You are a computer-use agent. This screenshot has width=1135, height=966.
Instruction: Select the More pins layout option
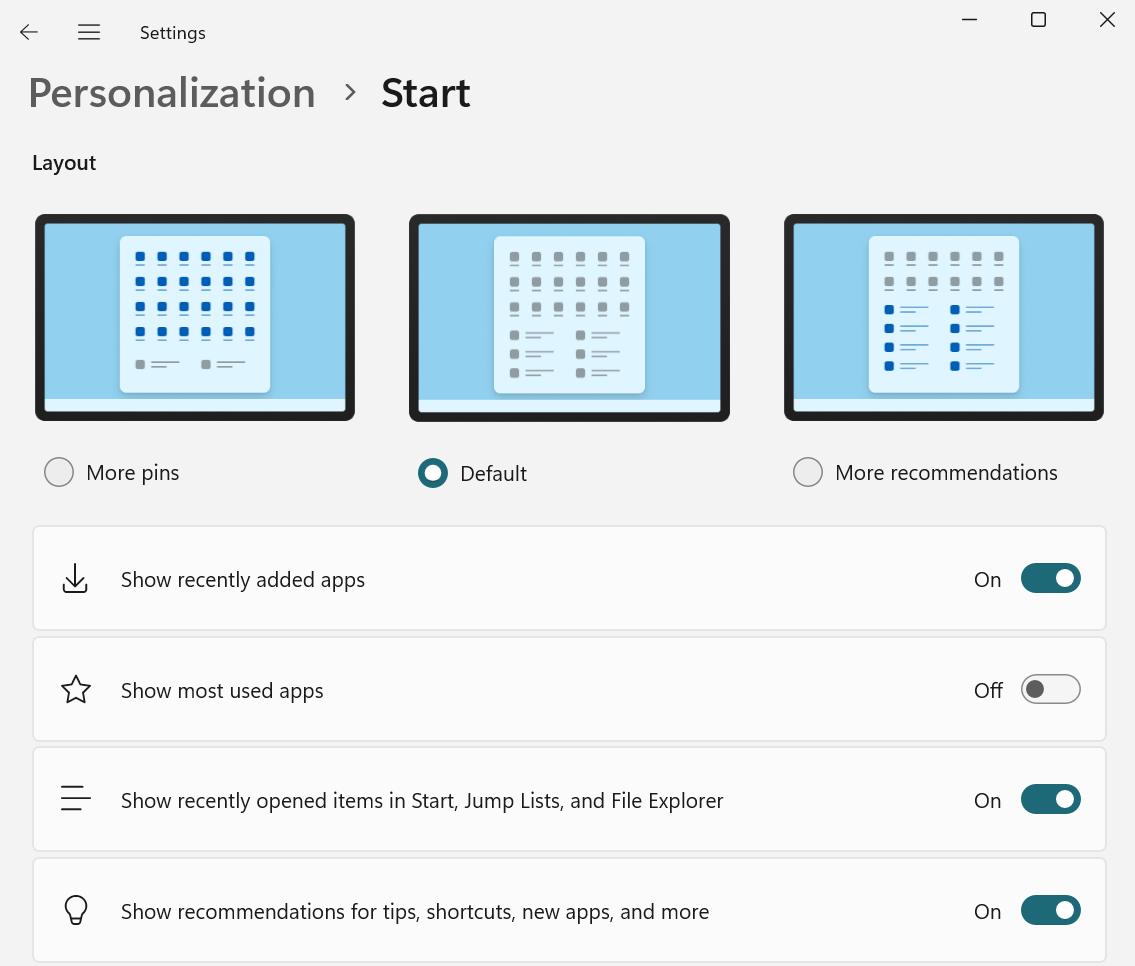click(x=58, y=471)
